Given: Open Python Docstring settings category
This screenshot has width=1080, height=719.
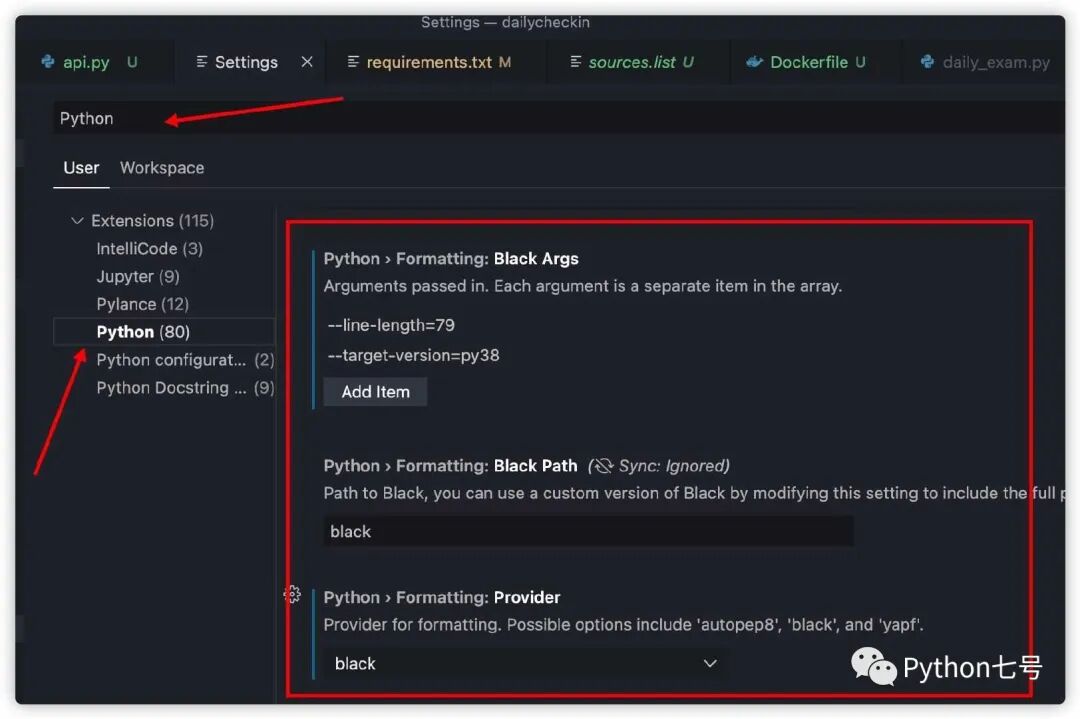Looking at the screenshot, I should pyautogui.click(x=185, y=388).
